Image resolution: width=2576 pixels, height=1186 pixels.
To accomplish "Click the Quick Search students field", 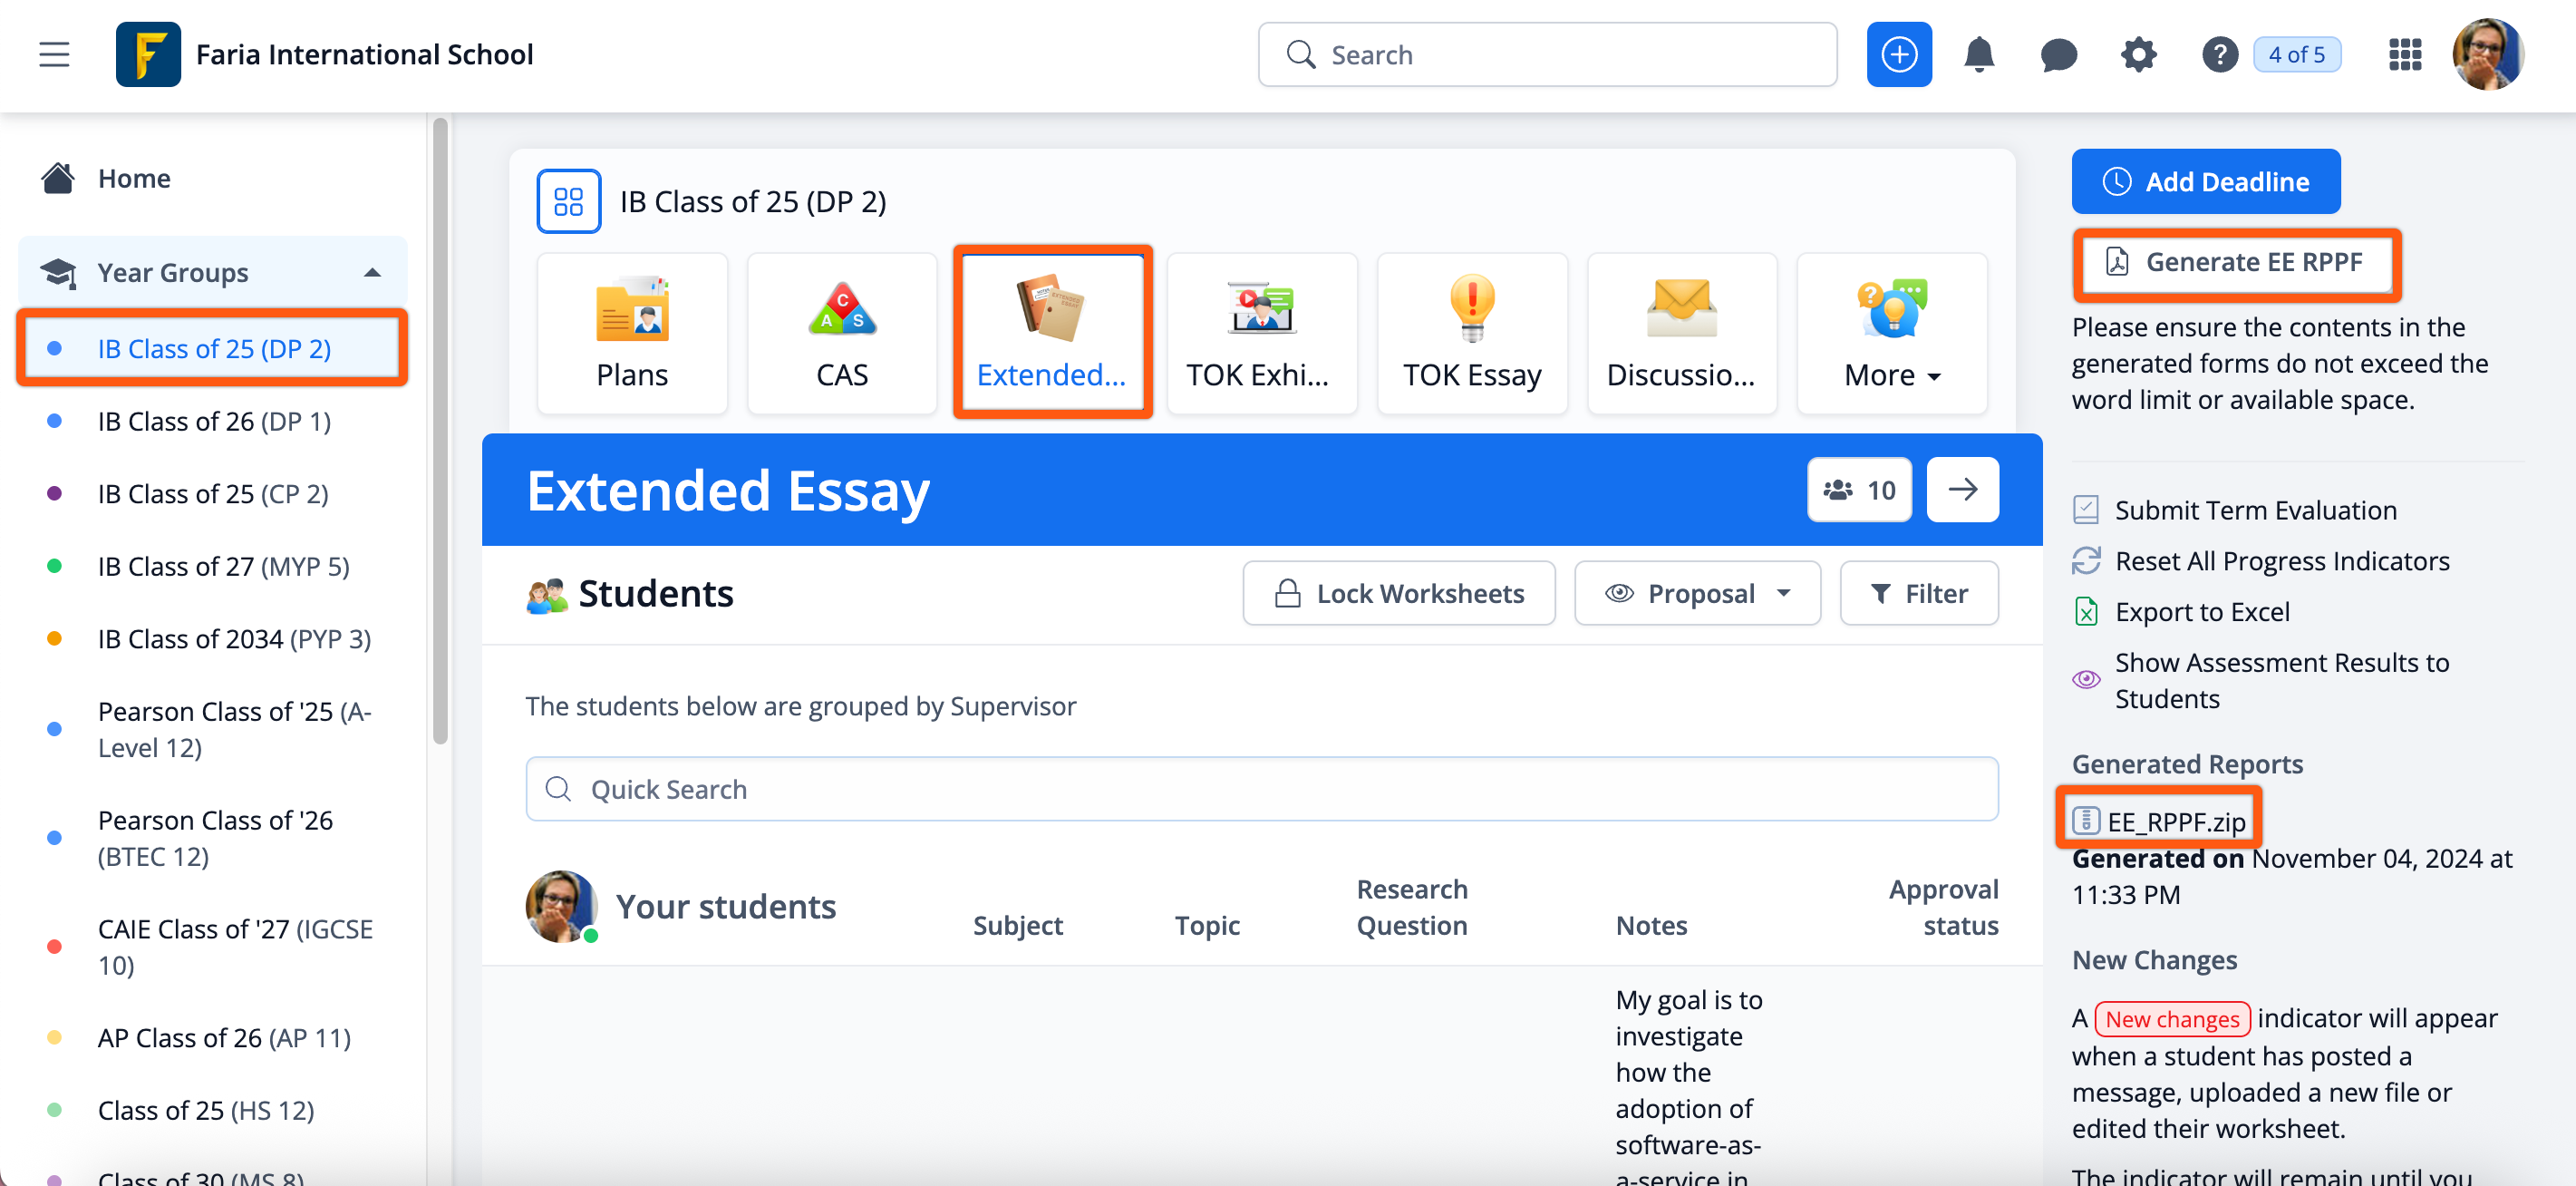I will 1261,789.
